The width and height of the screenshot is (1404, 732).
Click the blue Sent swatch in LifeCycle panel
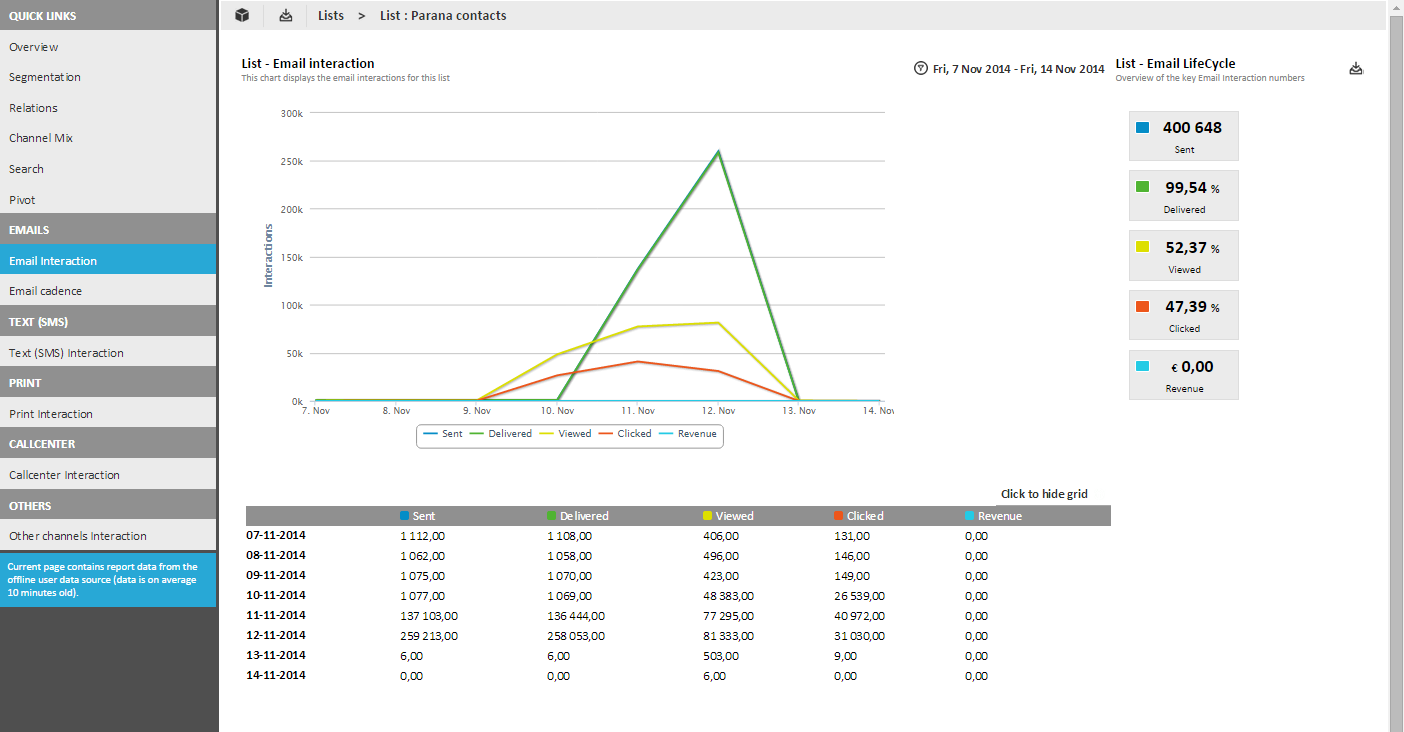(x=1142, y=128)
